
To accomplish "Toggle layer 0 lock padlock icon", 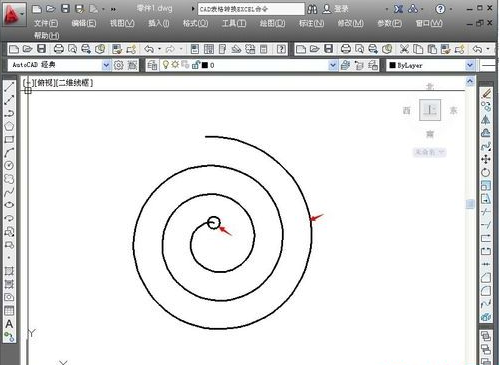I will [x=196, y=65].
